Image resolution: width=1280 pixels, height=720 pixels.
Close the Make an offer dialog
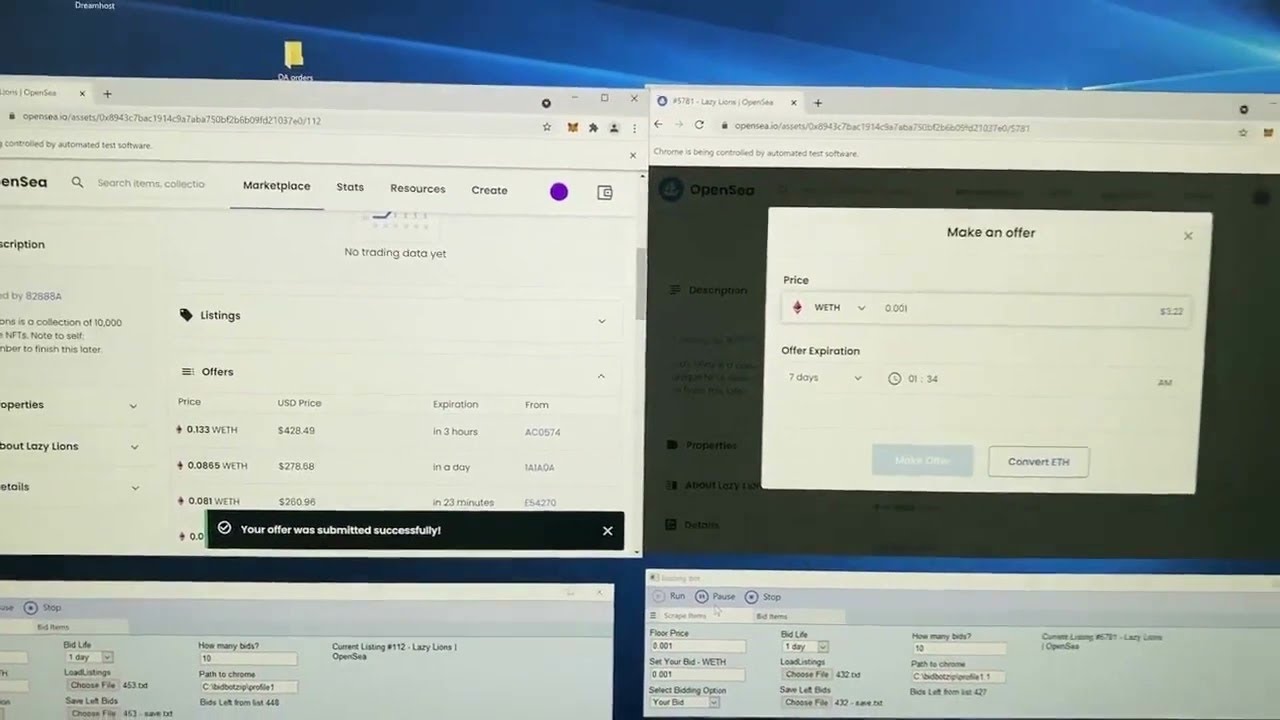click(1188, 236)
